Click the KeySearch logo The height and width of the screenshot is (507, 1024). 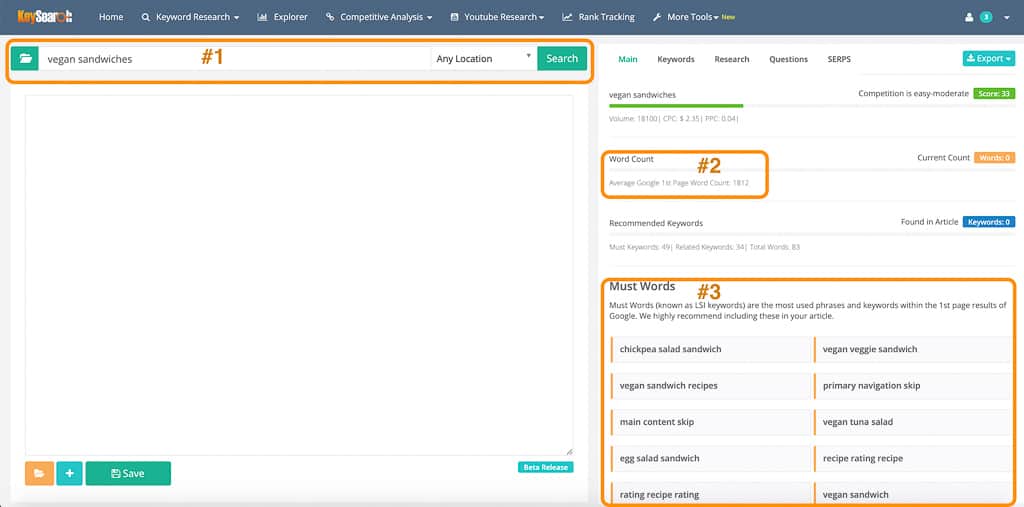point(45,17)
